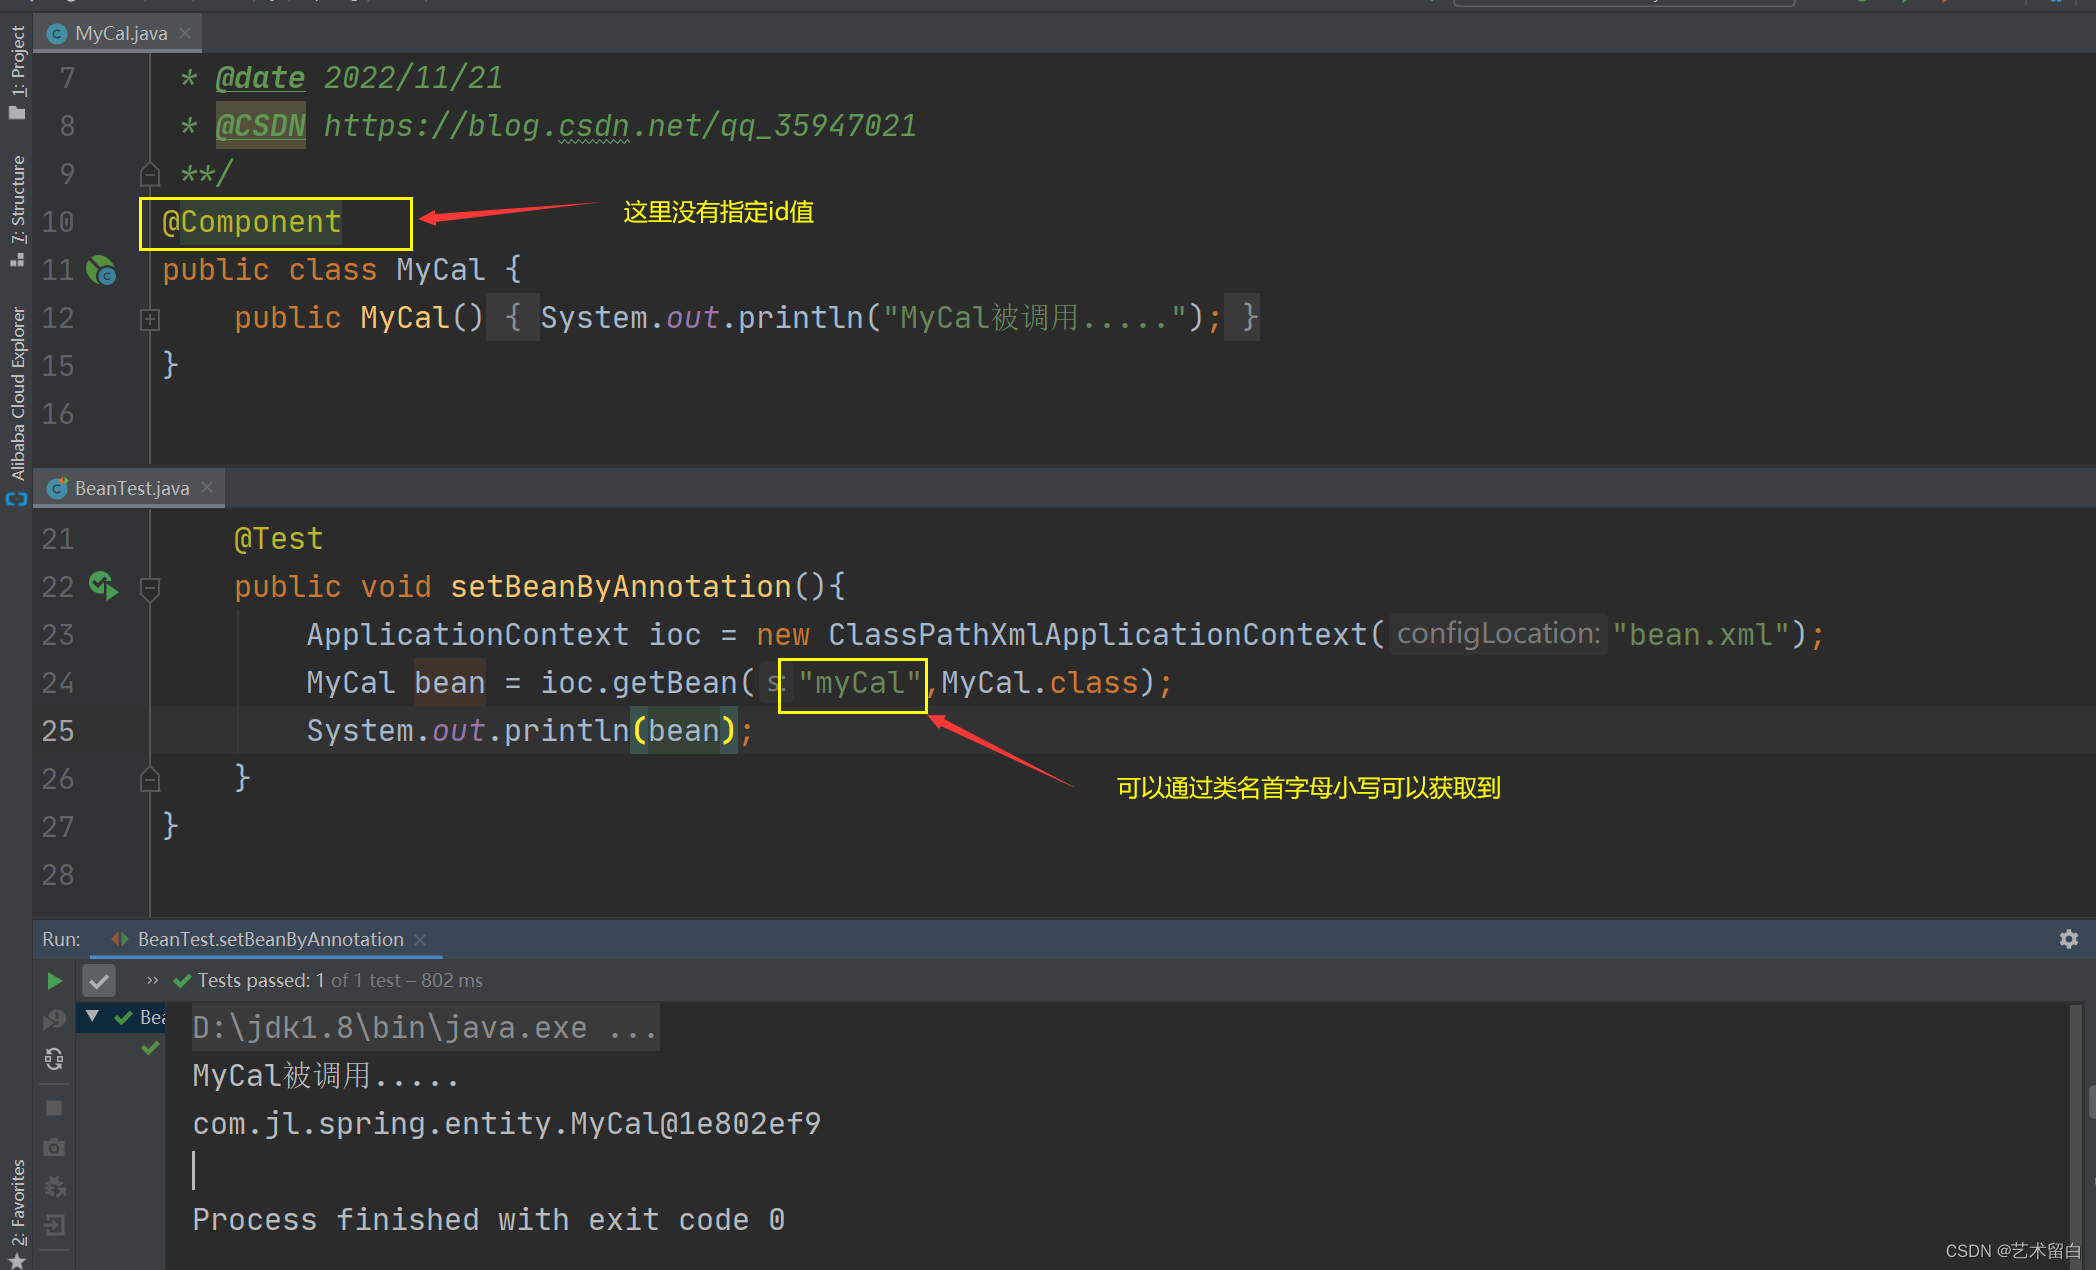This screenshot has height=1270, width=2096.
Task: Close BeanTest.setBeanByAnnotation run tab
Action: click(x=420, y=939)
